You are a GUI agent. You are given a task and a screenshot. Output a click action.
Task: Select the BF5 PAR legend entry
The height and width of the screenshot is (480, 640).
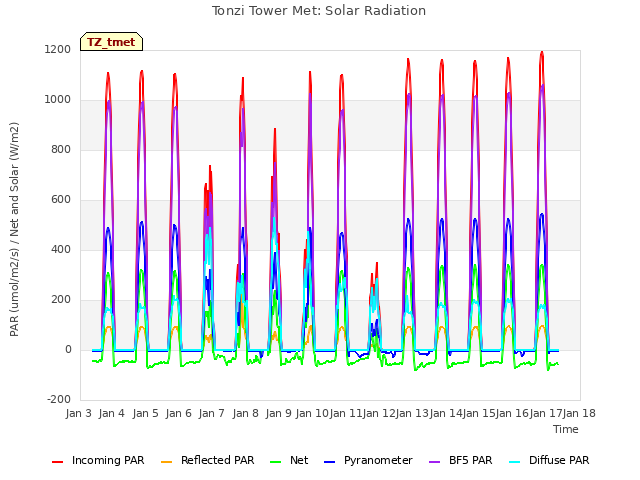pos(461,460)
